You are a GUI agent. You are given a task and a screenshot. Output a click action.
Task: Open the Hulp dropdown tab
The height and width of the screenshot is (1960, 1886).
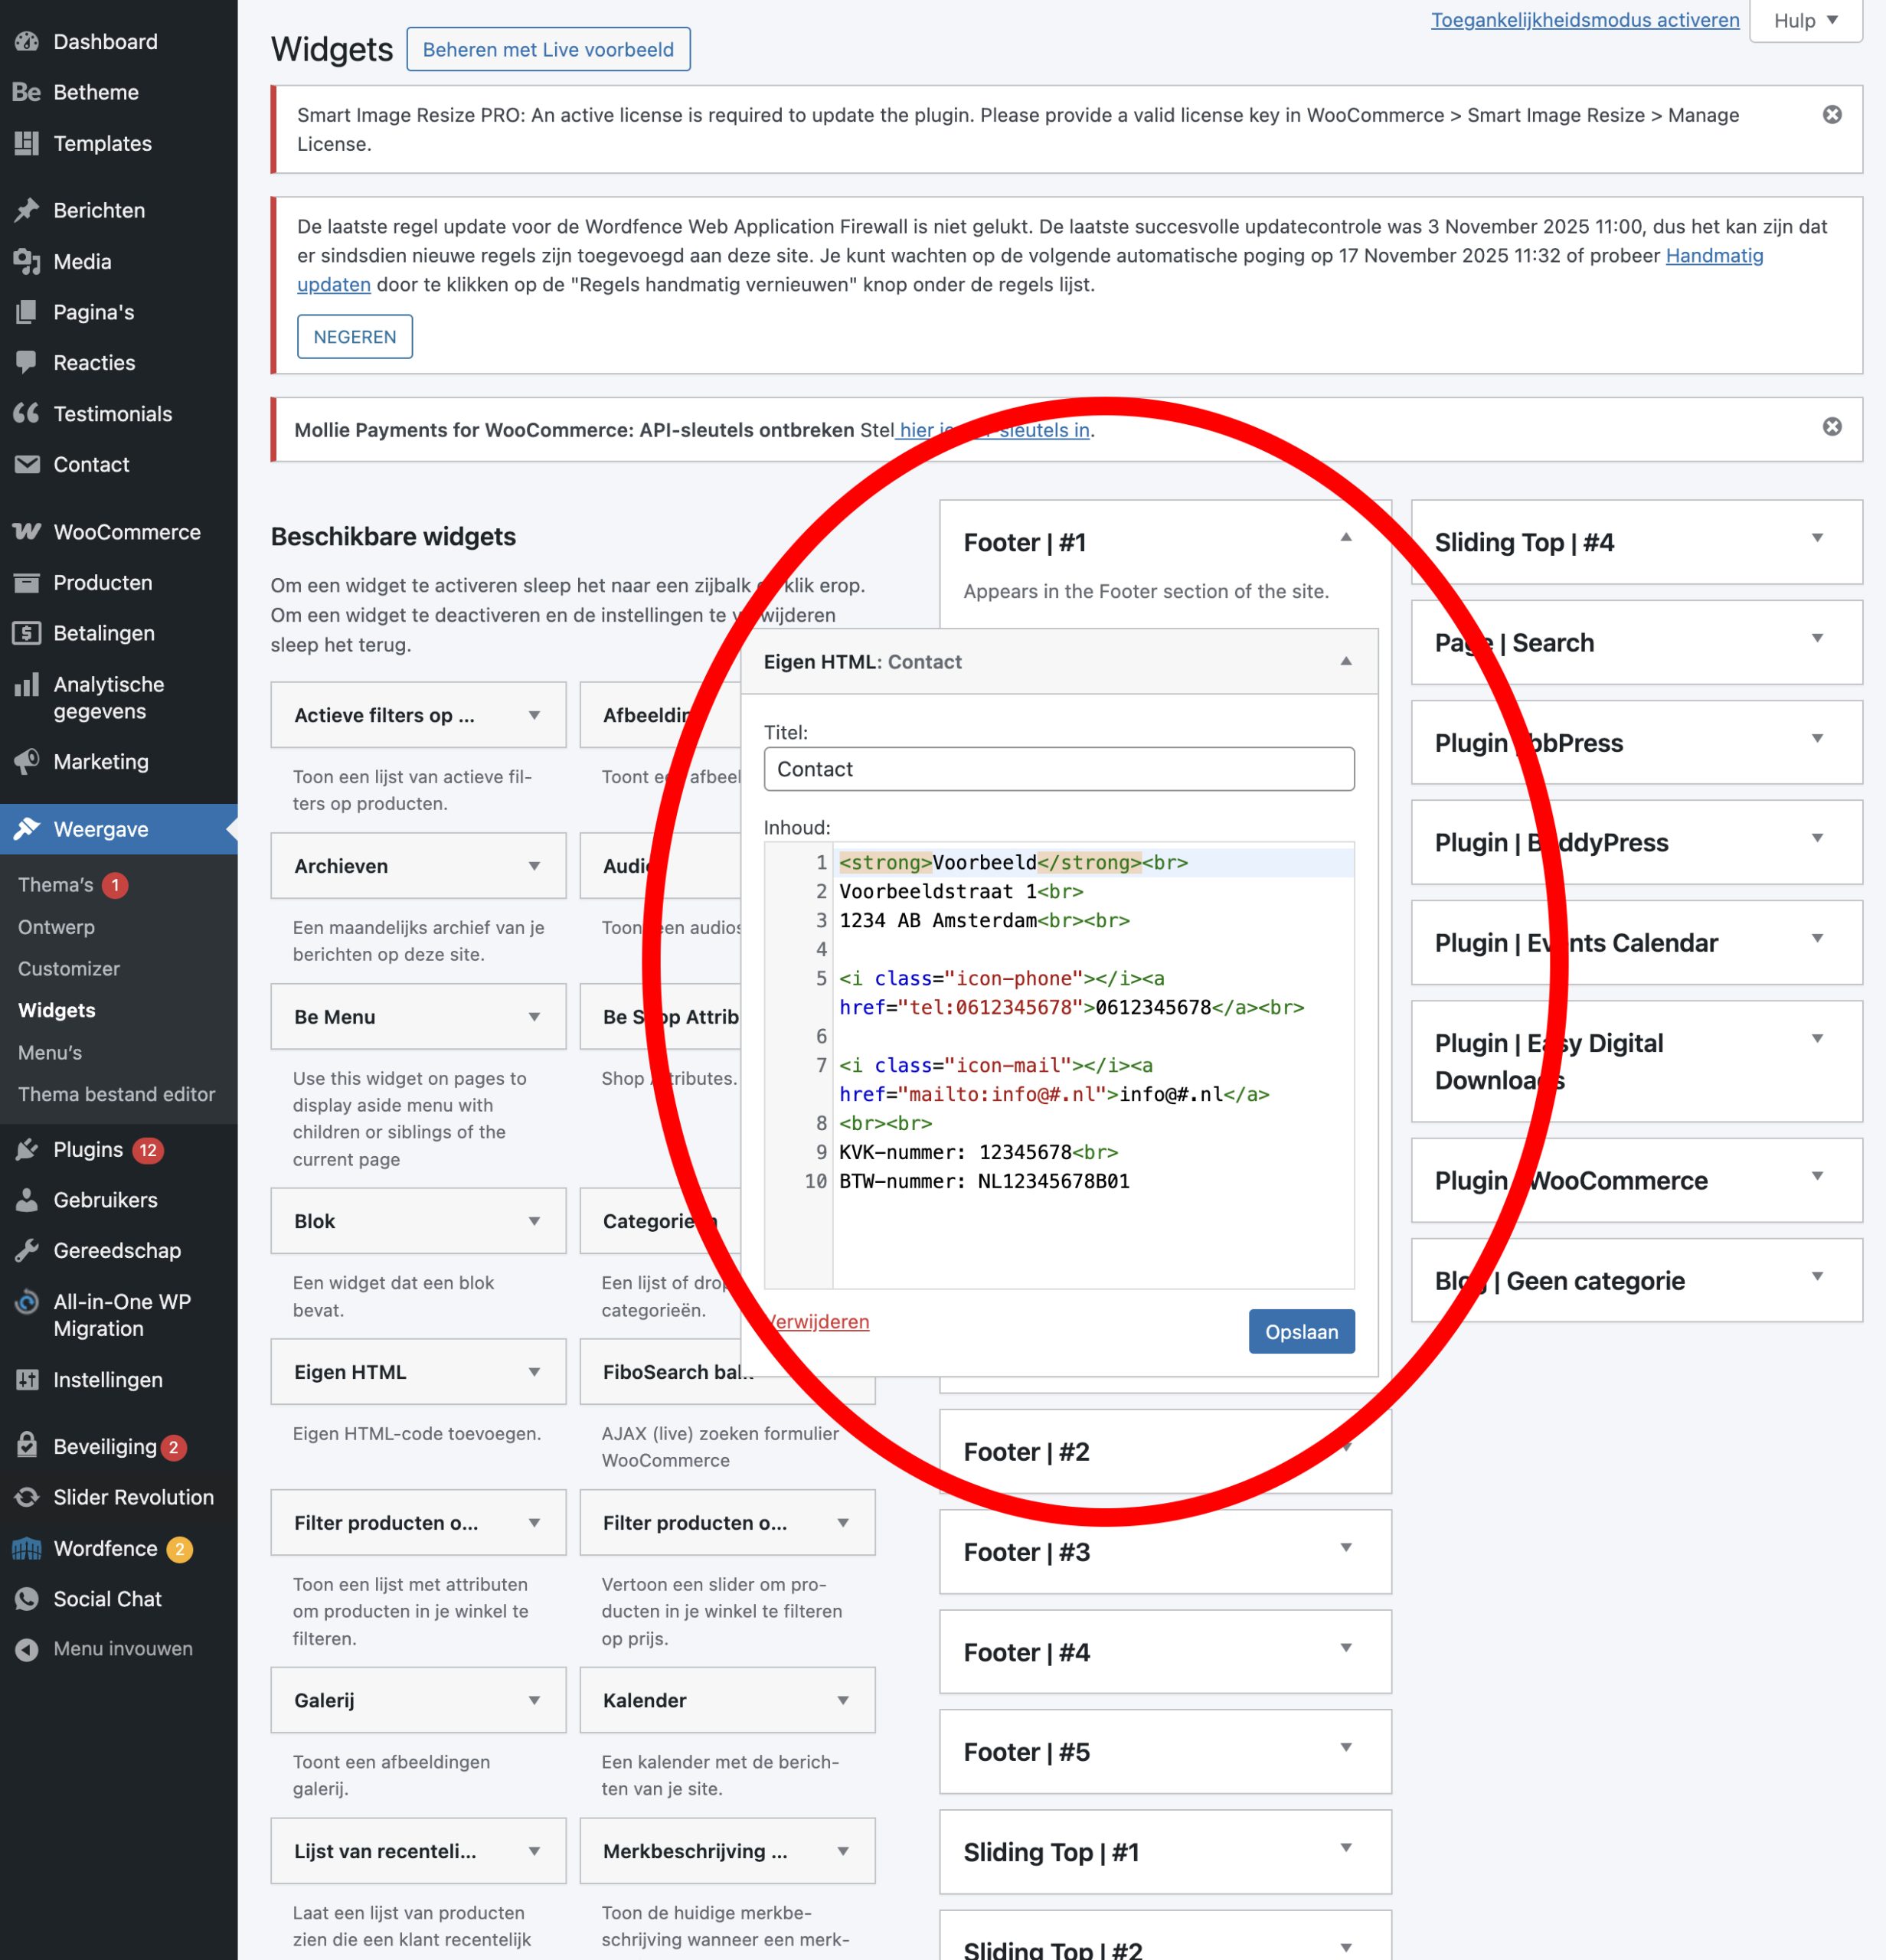coord(1805,21)
